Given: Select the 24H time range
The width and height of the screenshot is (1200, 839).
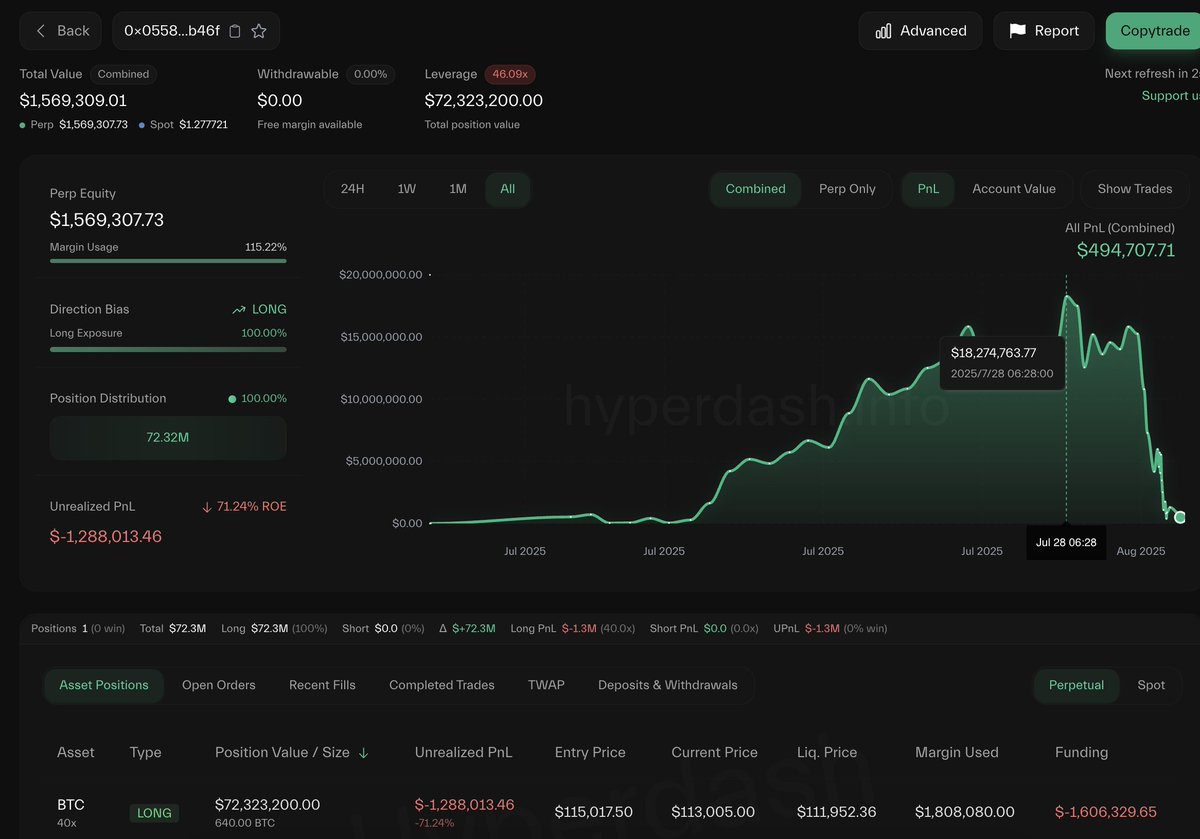Looking at the screenshot, I should point(353,189).
